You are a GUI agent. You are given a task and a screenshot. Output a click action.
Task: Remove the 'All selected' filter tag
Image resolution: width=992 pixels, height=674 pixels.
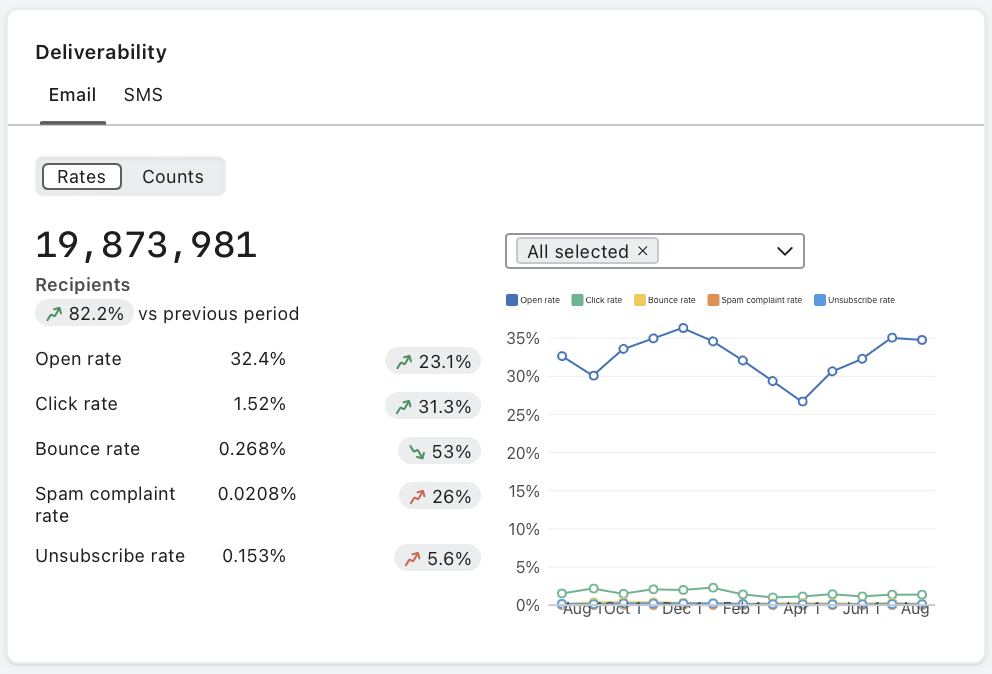tap(643, 251)
